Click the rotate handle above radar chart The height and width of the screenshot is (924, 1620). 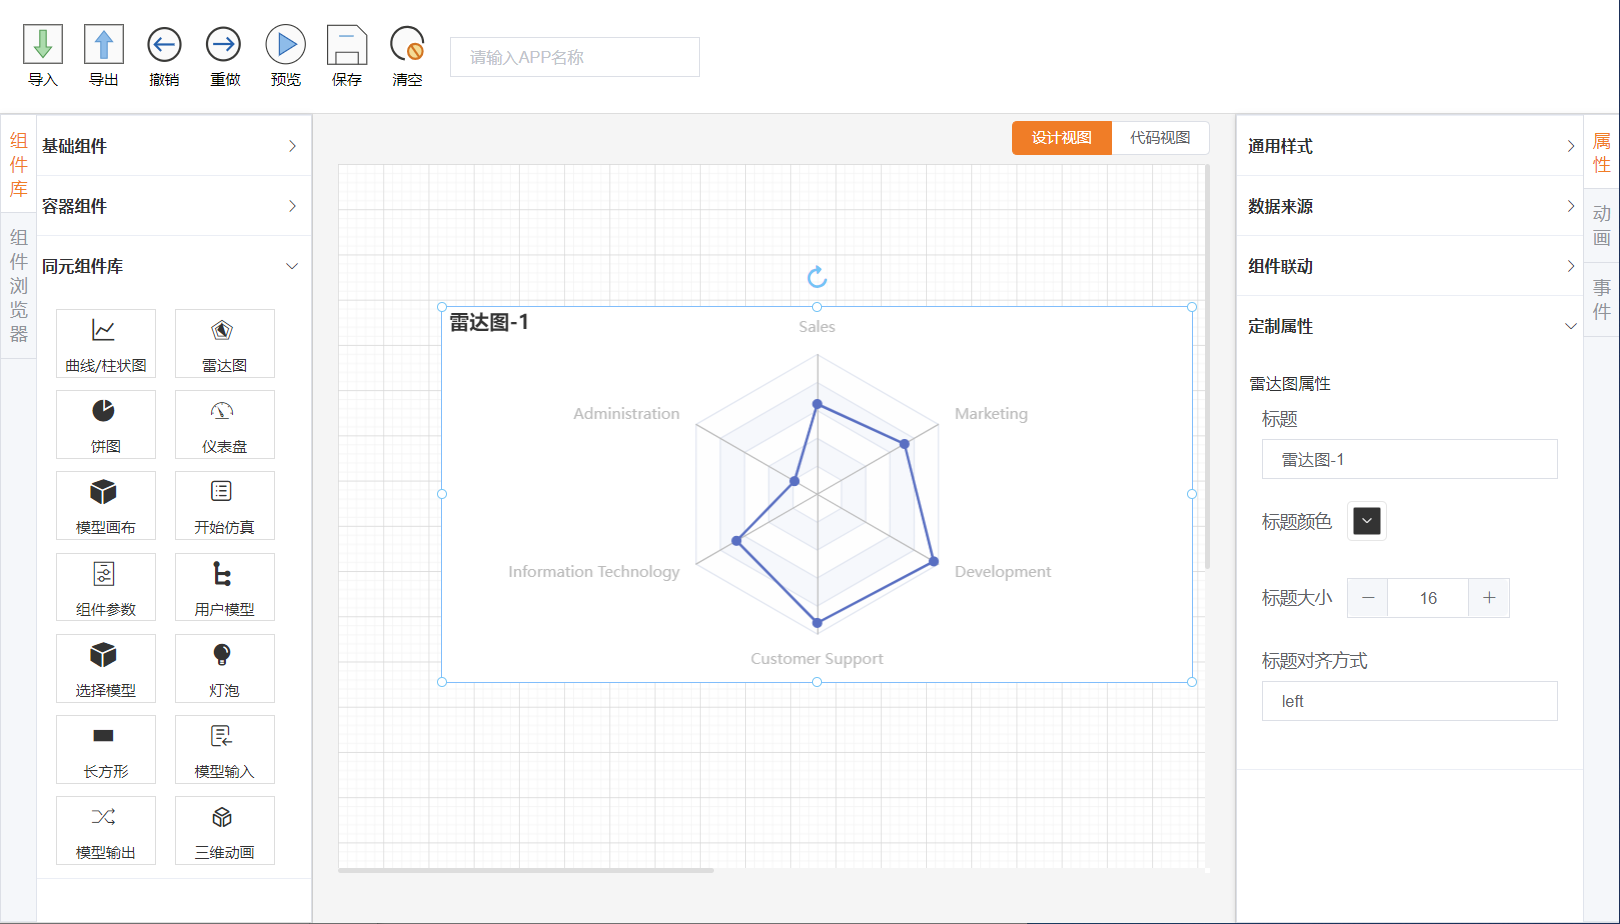click(817, 276)
